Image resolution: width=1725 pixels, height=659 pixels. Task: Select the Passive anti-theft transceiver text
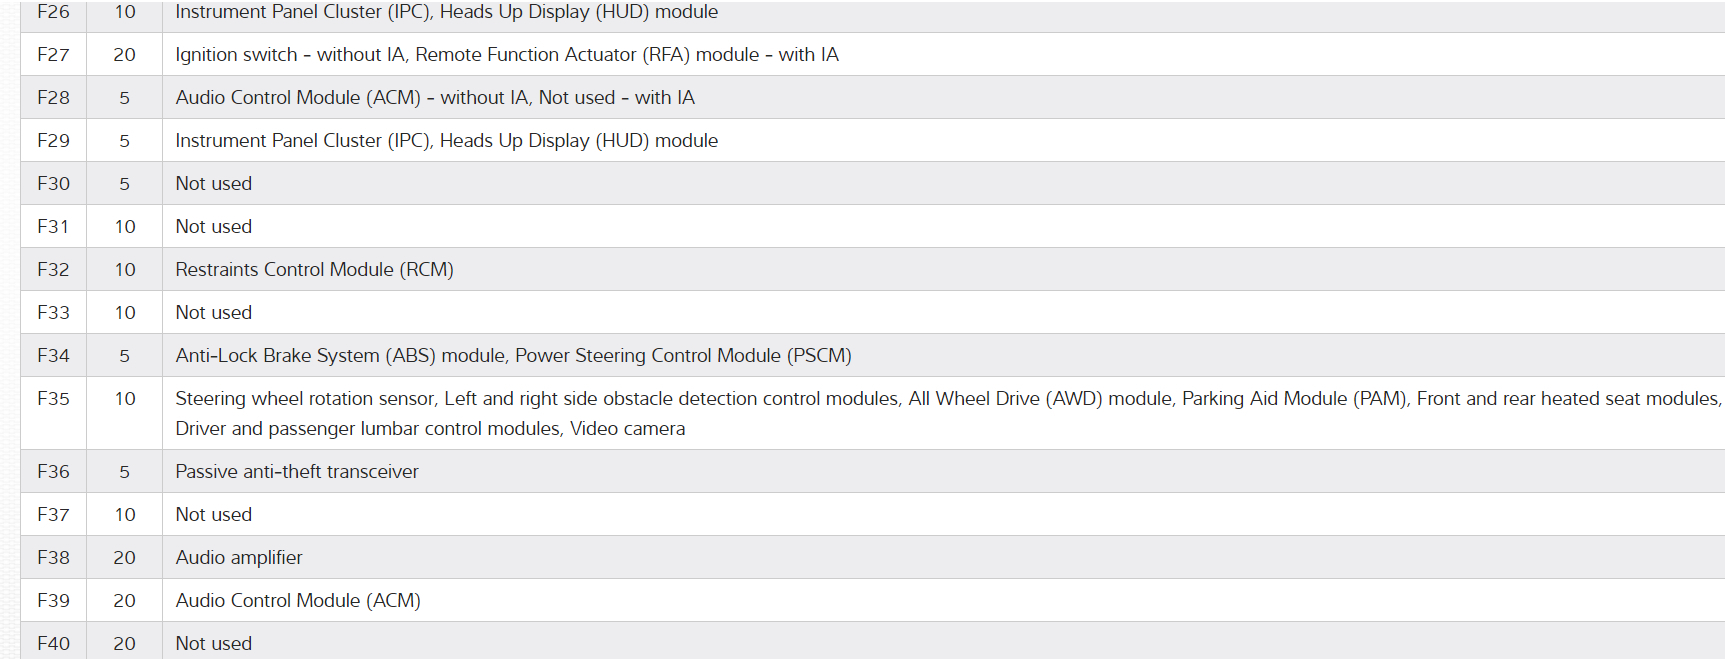[297, 472]
